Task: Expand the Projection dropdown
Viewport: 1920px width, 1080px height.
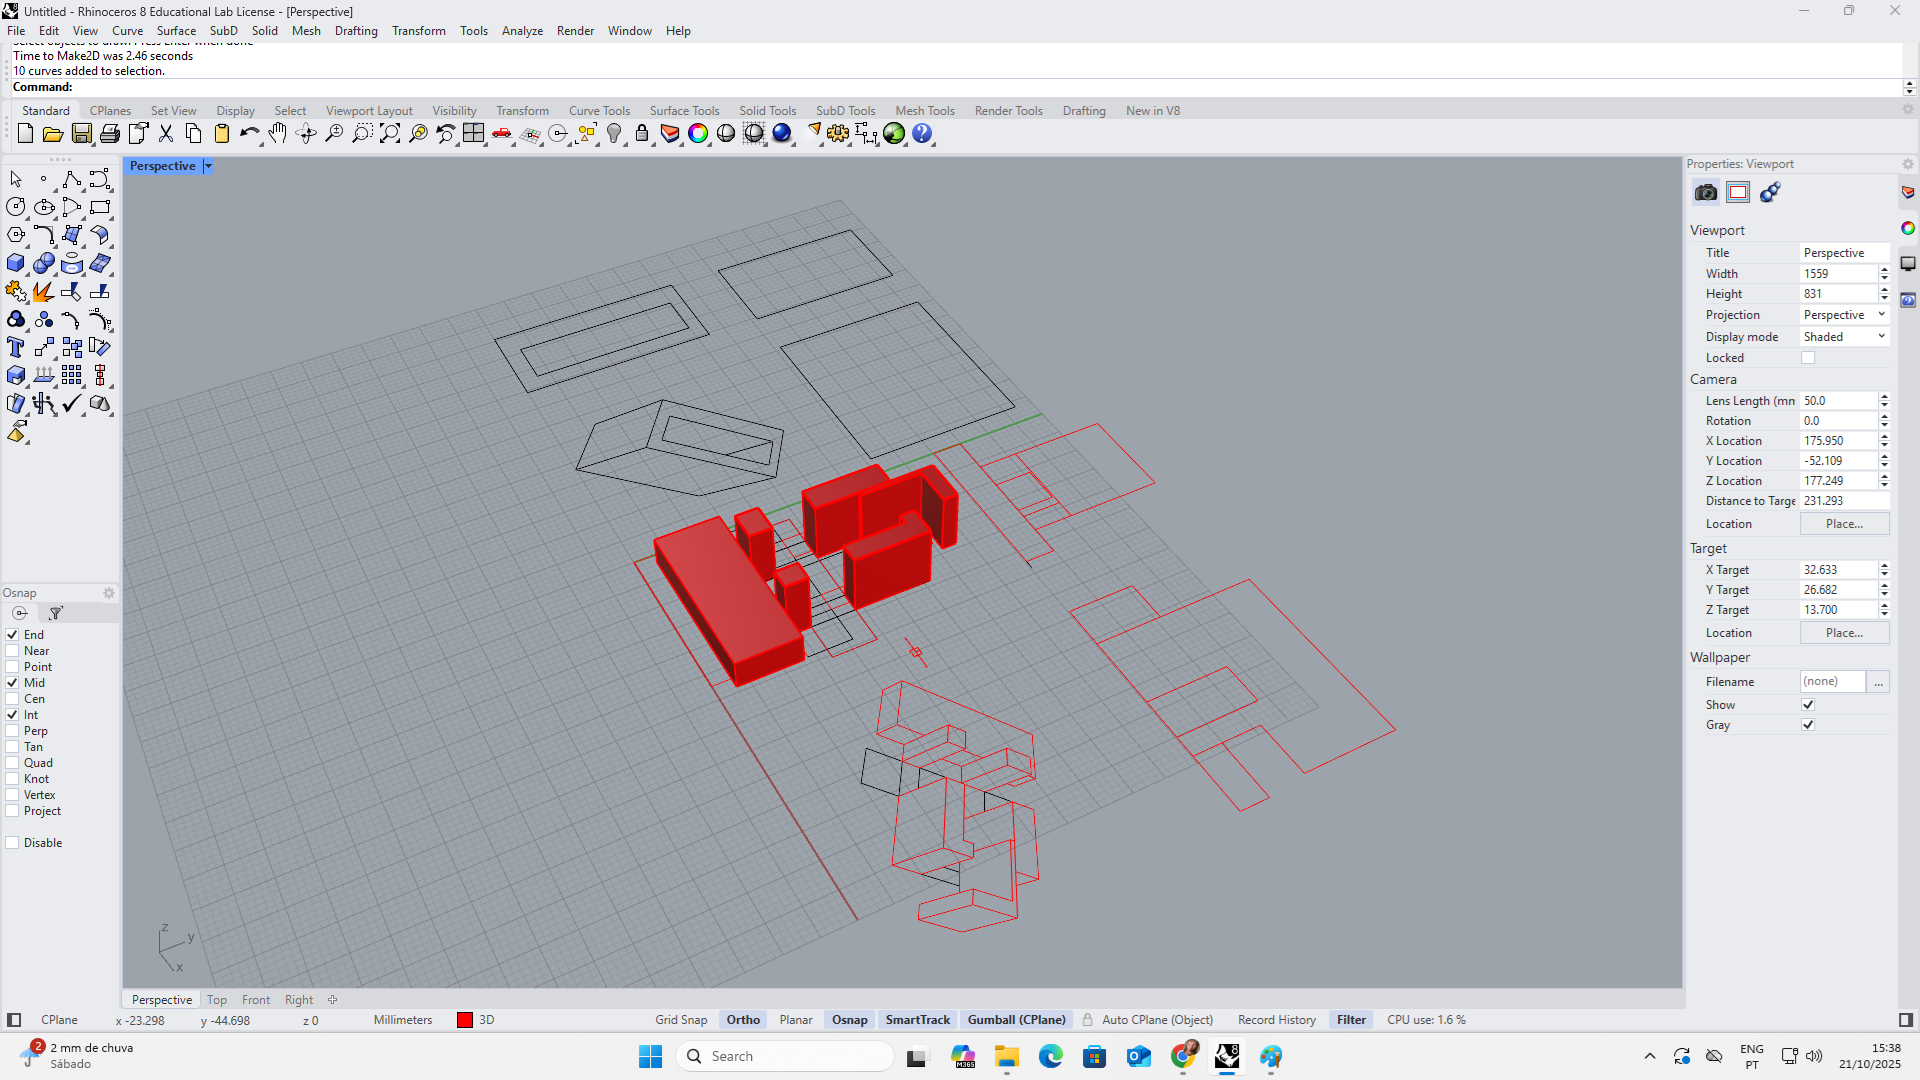Action: coord(1844,315)
